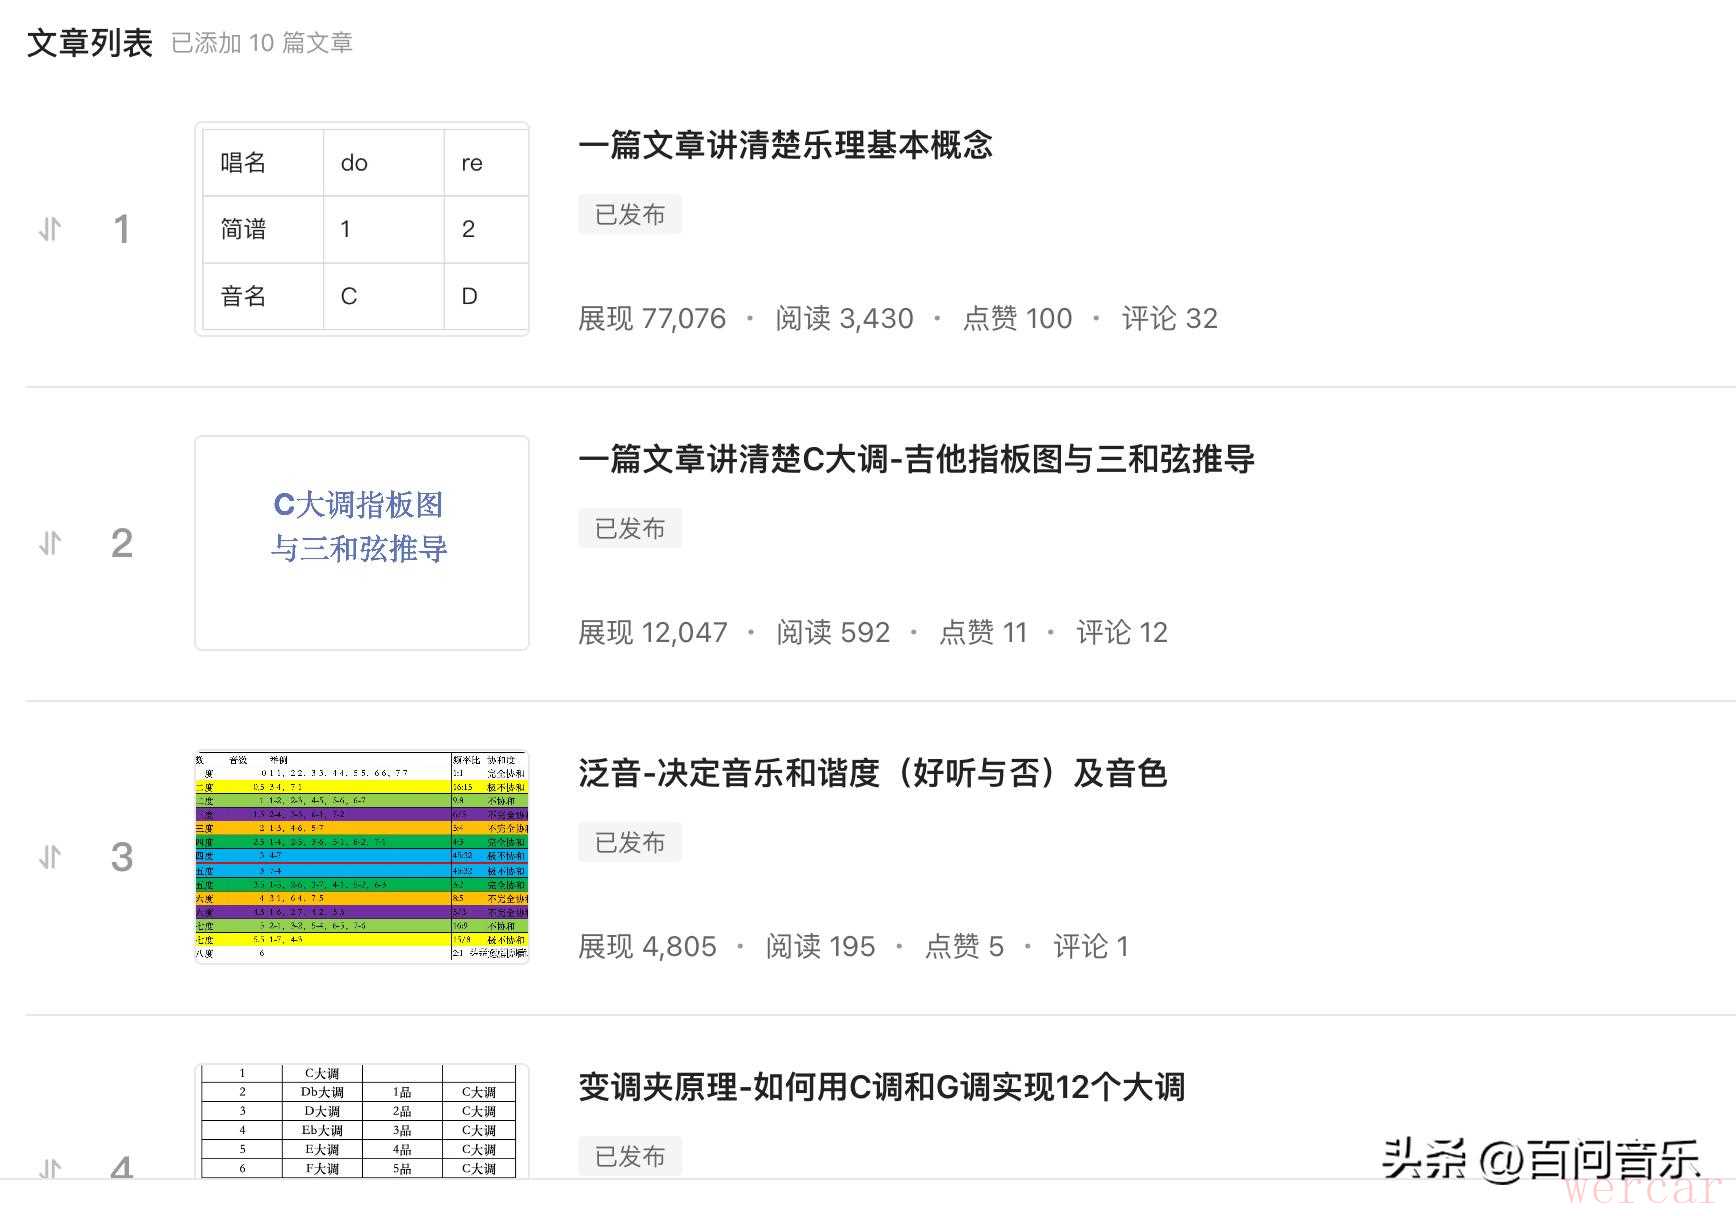Screen dimensions: 1736x1216
Task: Open the 泛音 harmony and timbre article title
Action: [x=872, y=773]
